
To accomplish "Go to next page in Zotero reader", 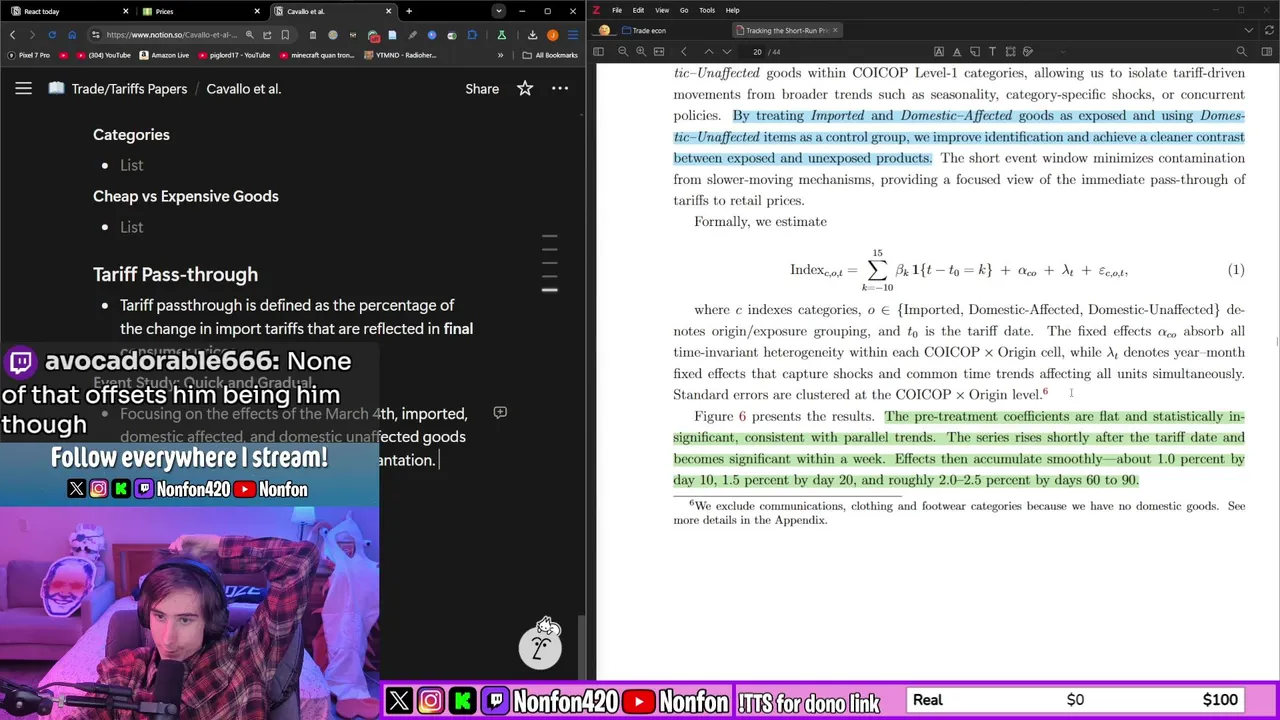I will point(727,52).
